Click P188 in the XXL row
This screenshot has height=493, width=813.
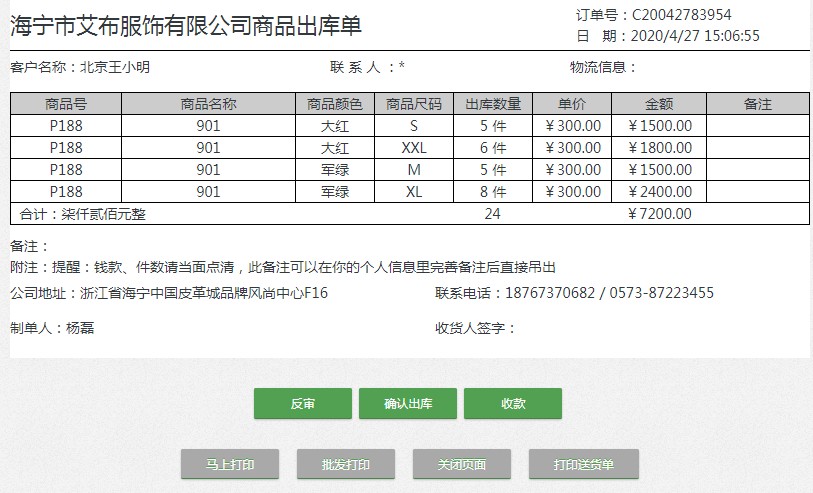tap(66, 148)
